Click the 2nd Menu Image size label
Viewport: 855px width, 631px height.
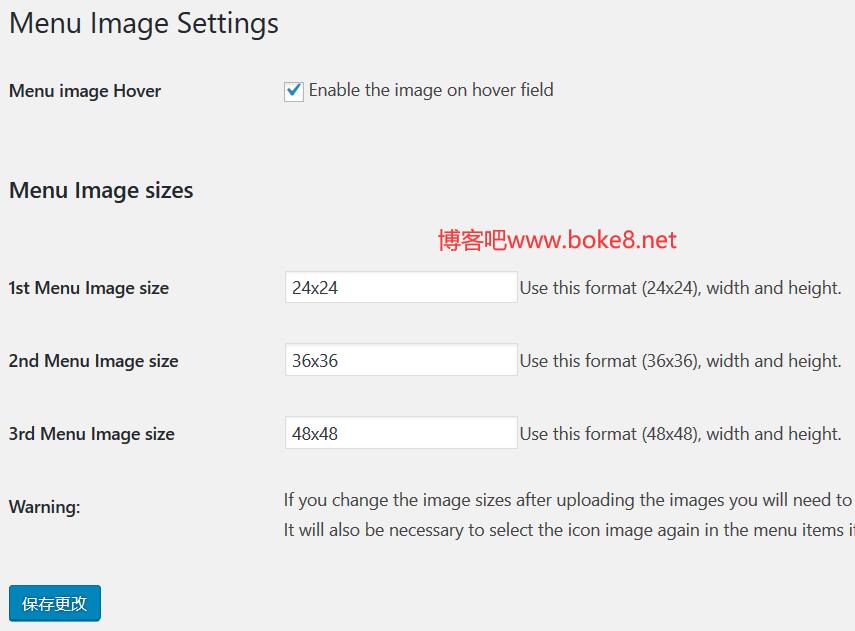pyautogui.click(x=94, y=361)
